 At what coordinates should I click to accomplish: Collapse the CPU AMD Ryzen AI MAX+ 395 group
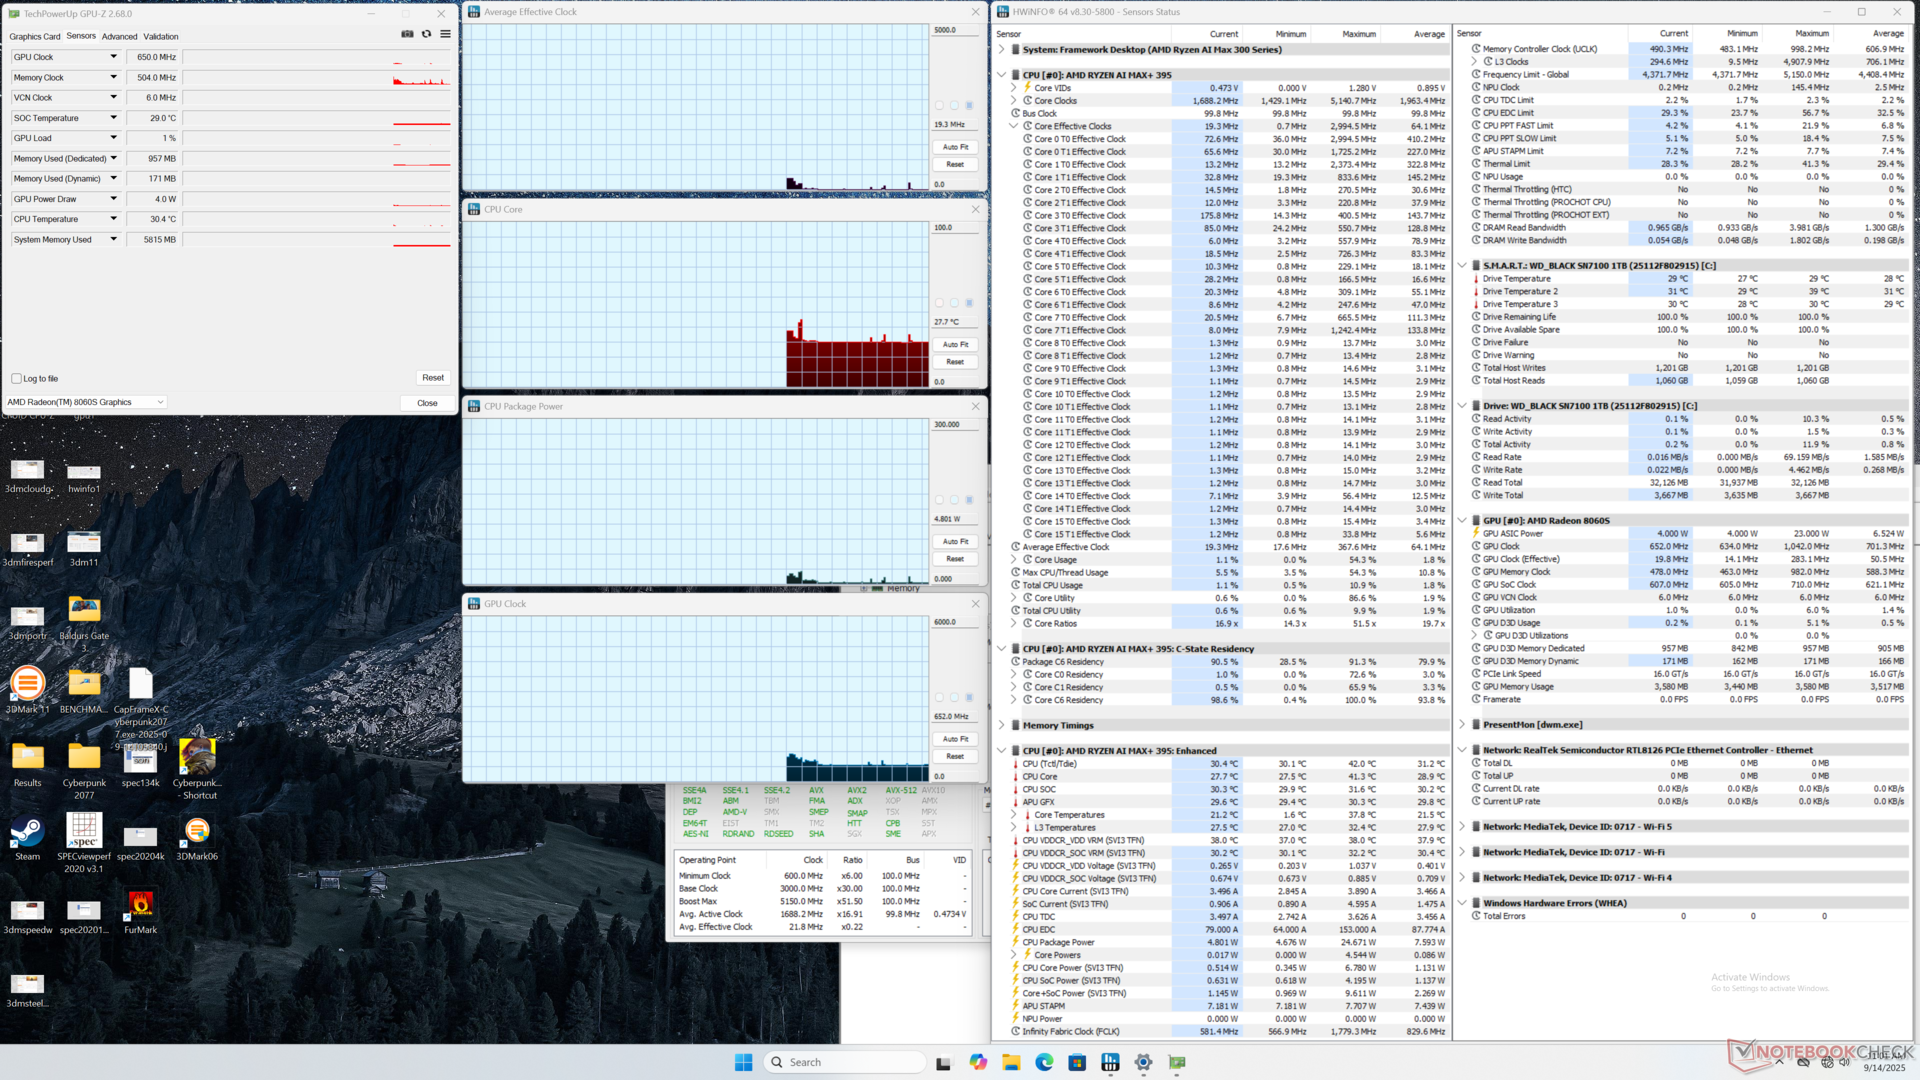[1002, 75]
